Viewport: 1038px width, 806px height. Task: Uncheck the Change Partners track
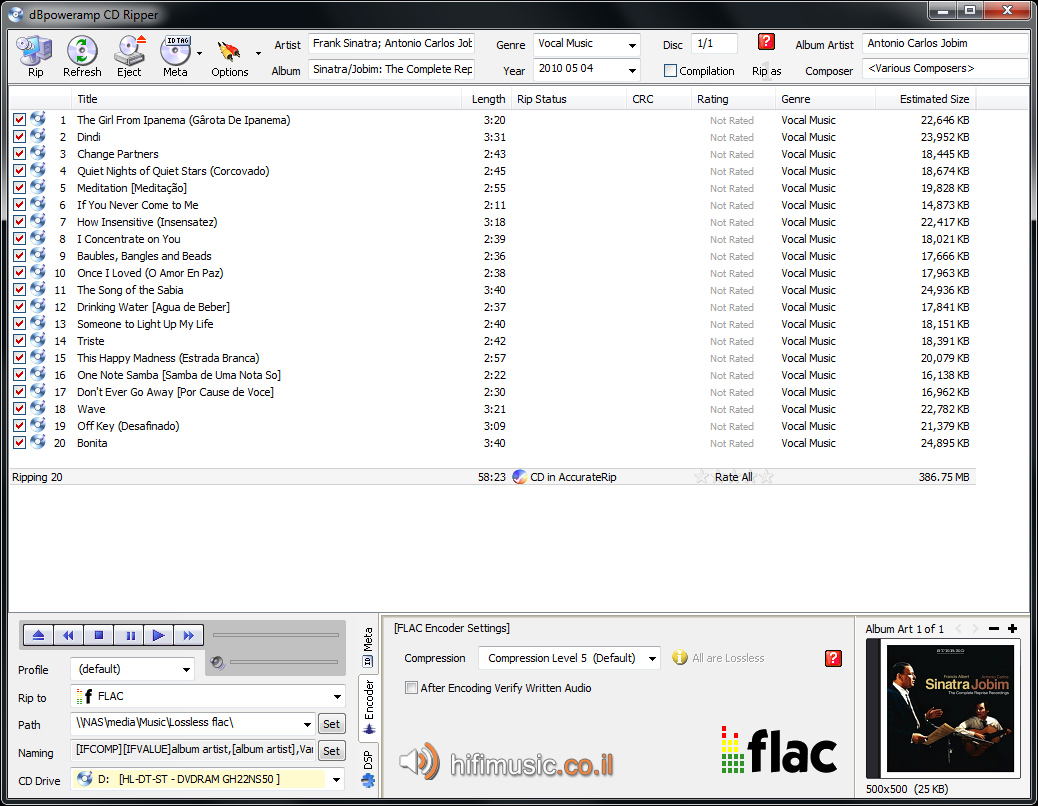19,154
